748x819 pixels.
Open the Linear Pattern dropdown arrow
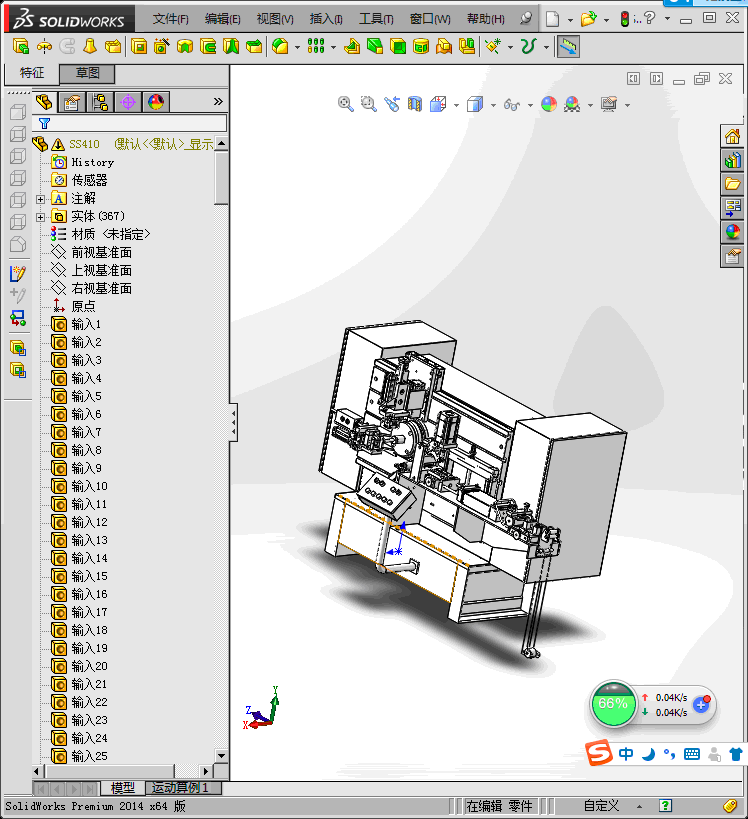[x=333, y=48]
